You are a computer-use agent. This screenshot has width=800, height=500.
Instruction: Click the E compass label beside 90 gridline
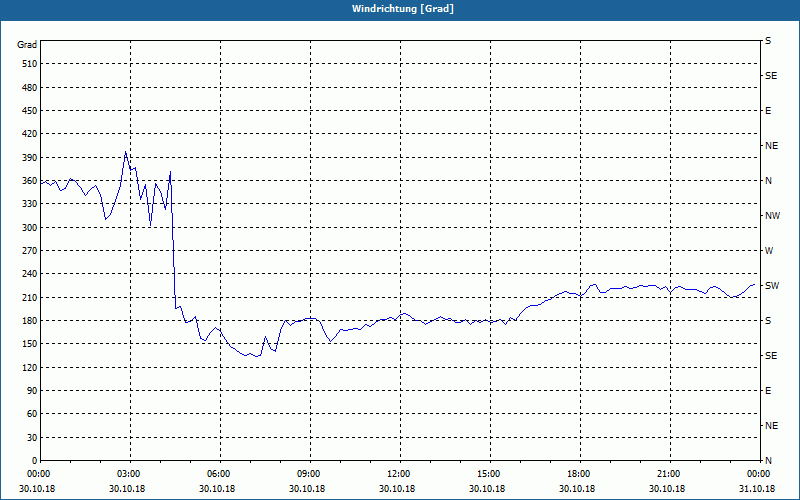click(768, 391)
